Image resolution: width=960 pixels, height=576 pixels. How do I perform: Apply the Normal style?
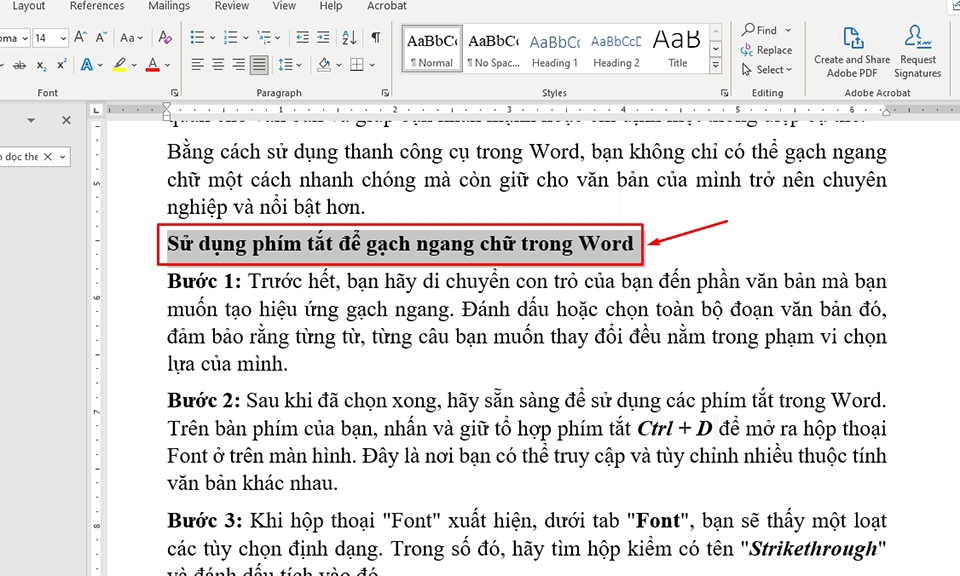click(x=432, y=48)
